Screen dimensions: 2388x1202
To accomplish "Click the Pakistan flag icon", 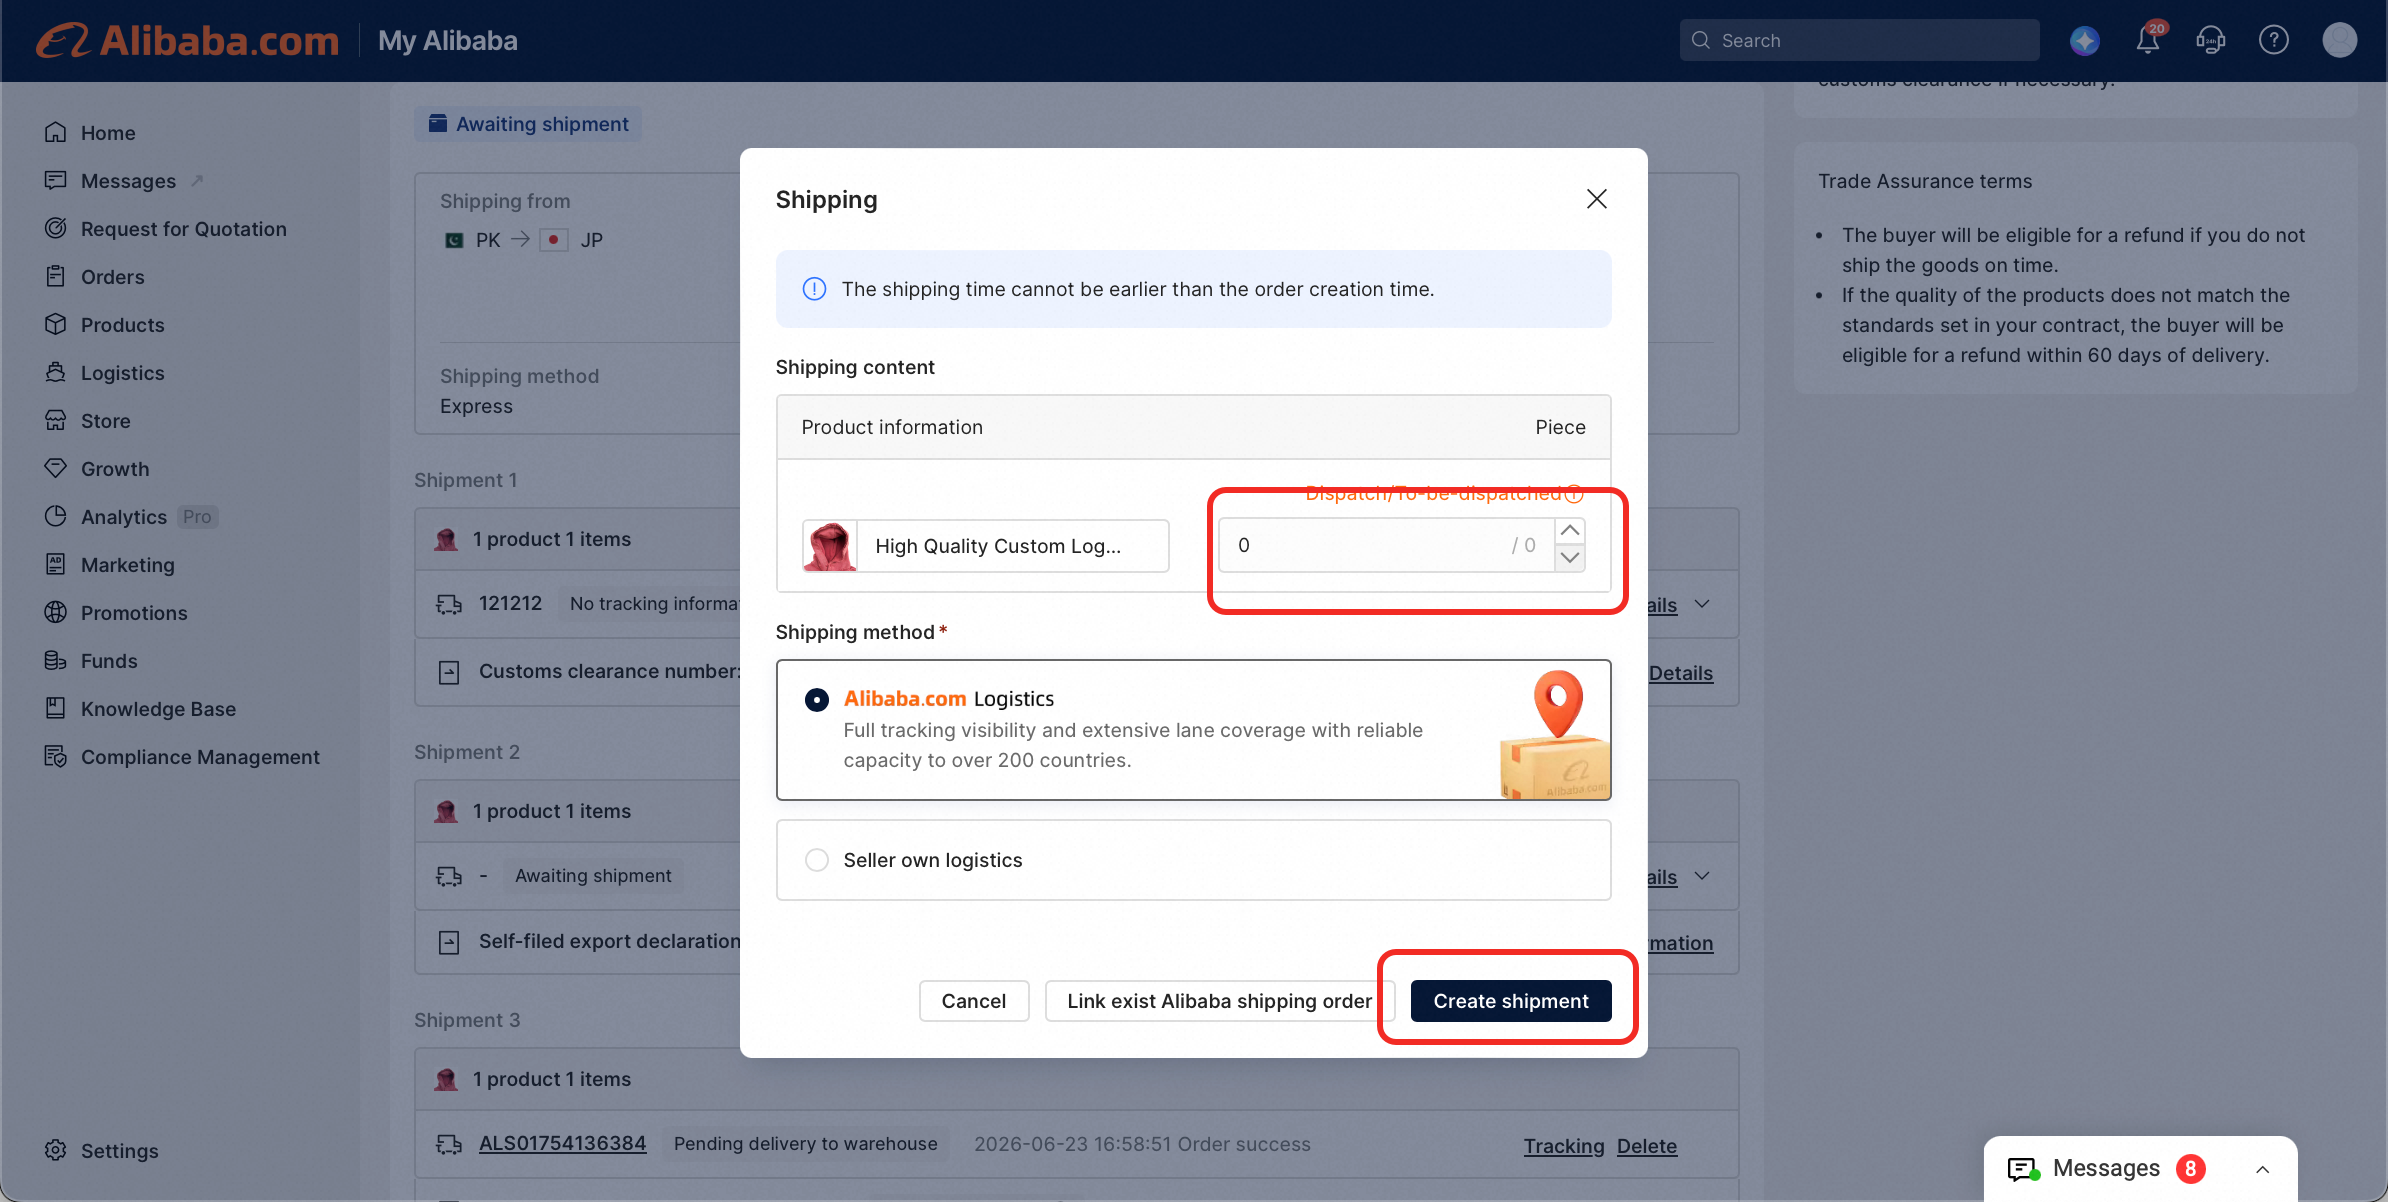I will 454,240.
